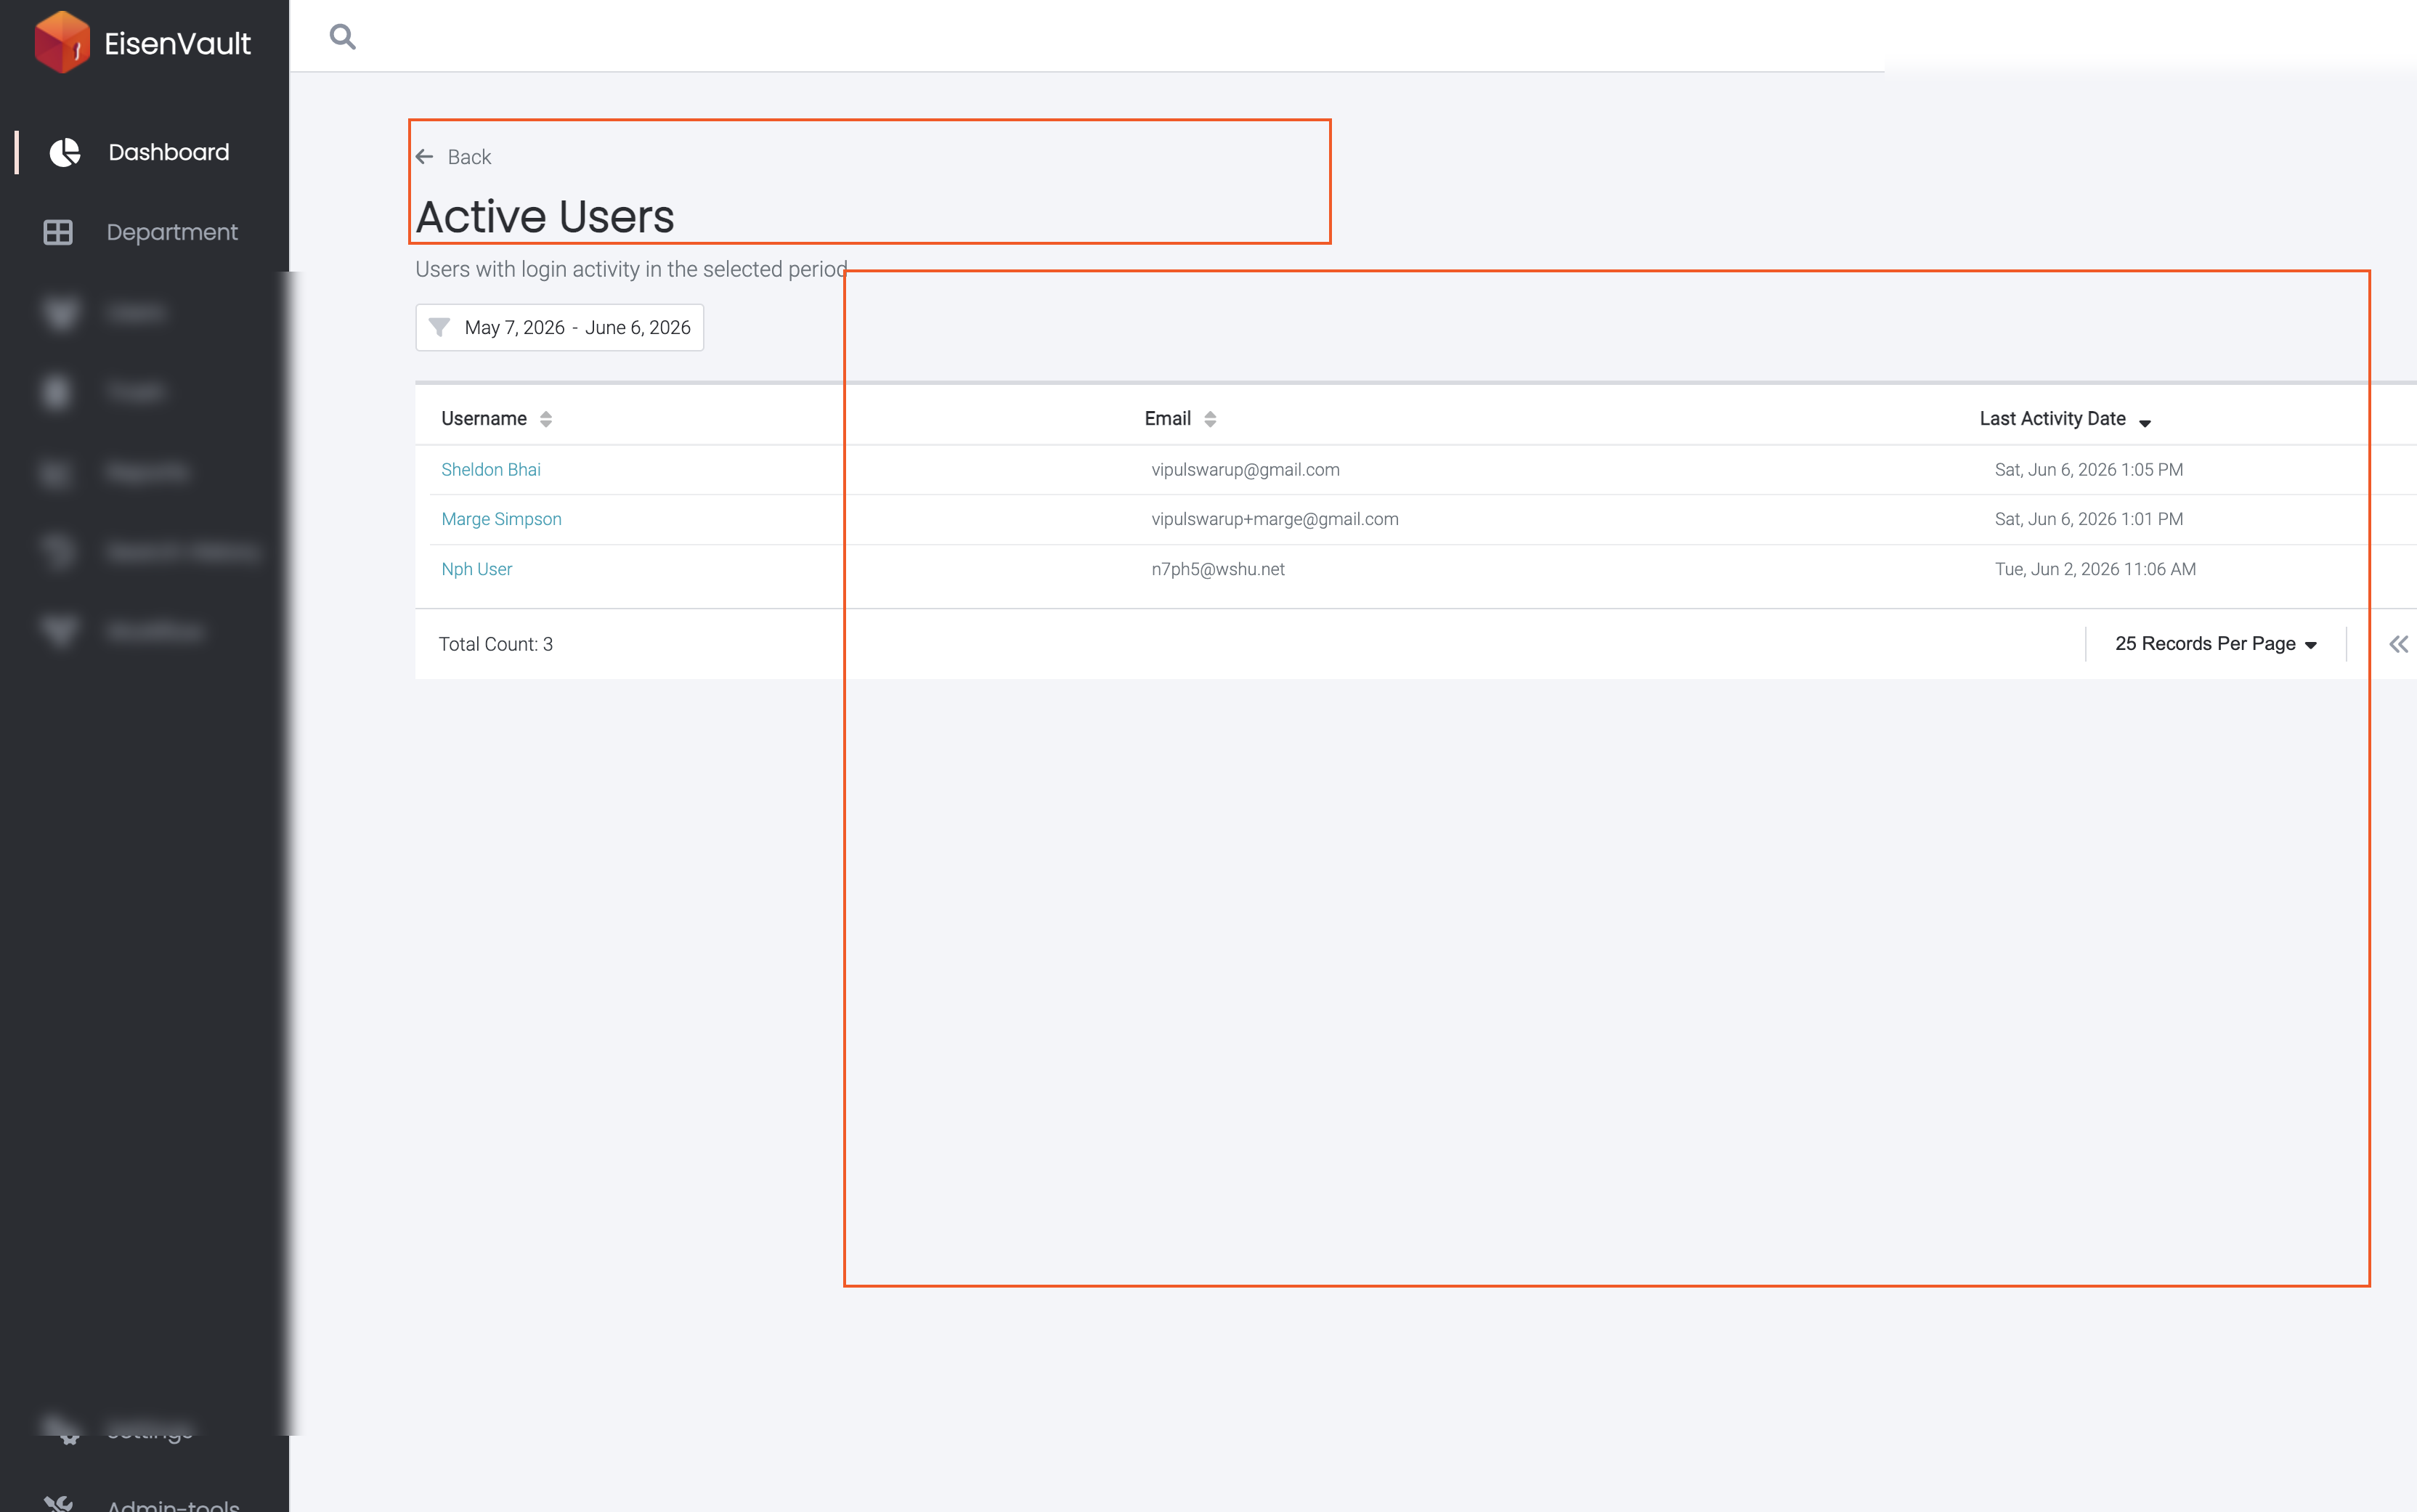Image resolution: width=2417 pixels, height=1512 pixels.
Task: Open Sheldon Bhai user link
Action: 491,469
